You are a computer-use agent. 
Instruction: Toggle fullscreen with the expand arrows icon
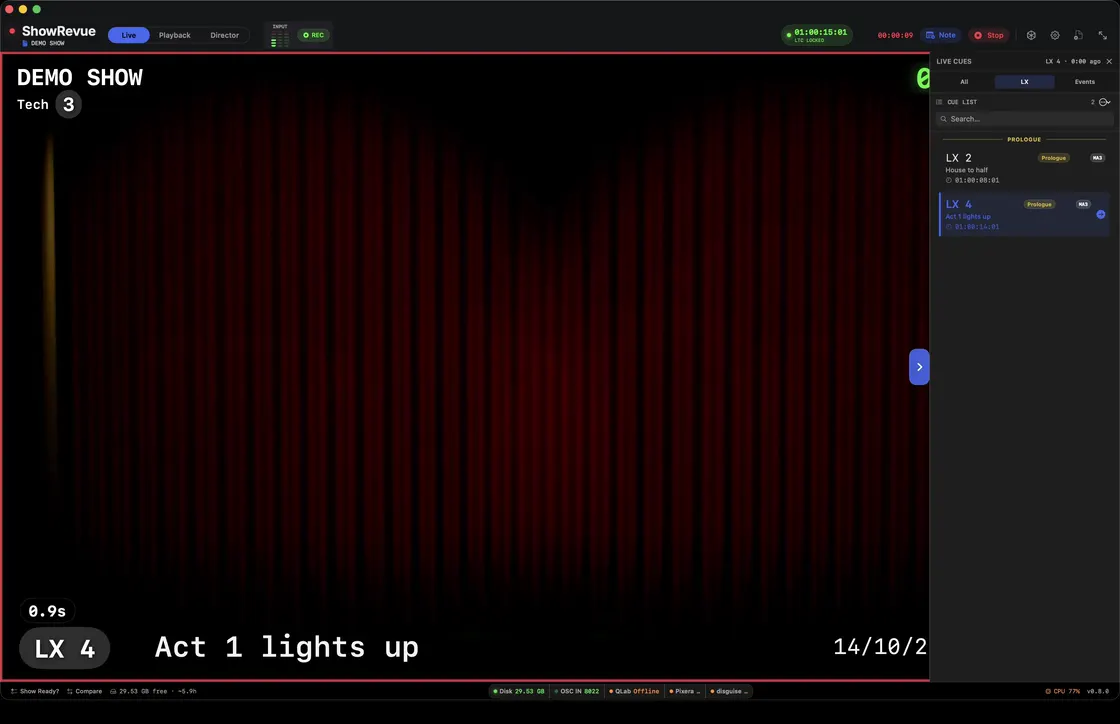pos(1103,35)
